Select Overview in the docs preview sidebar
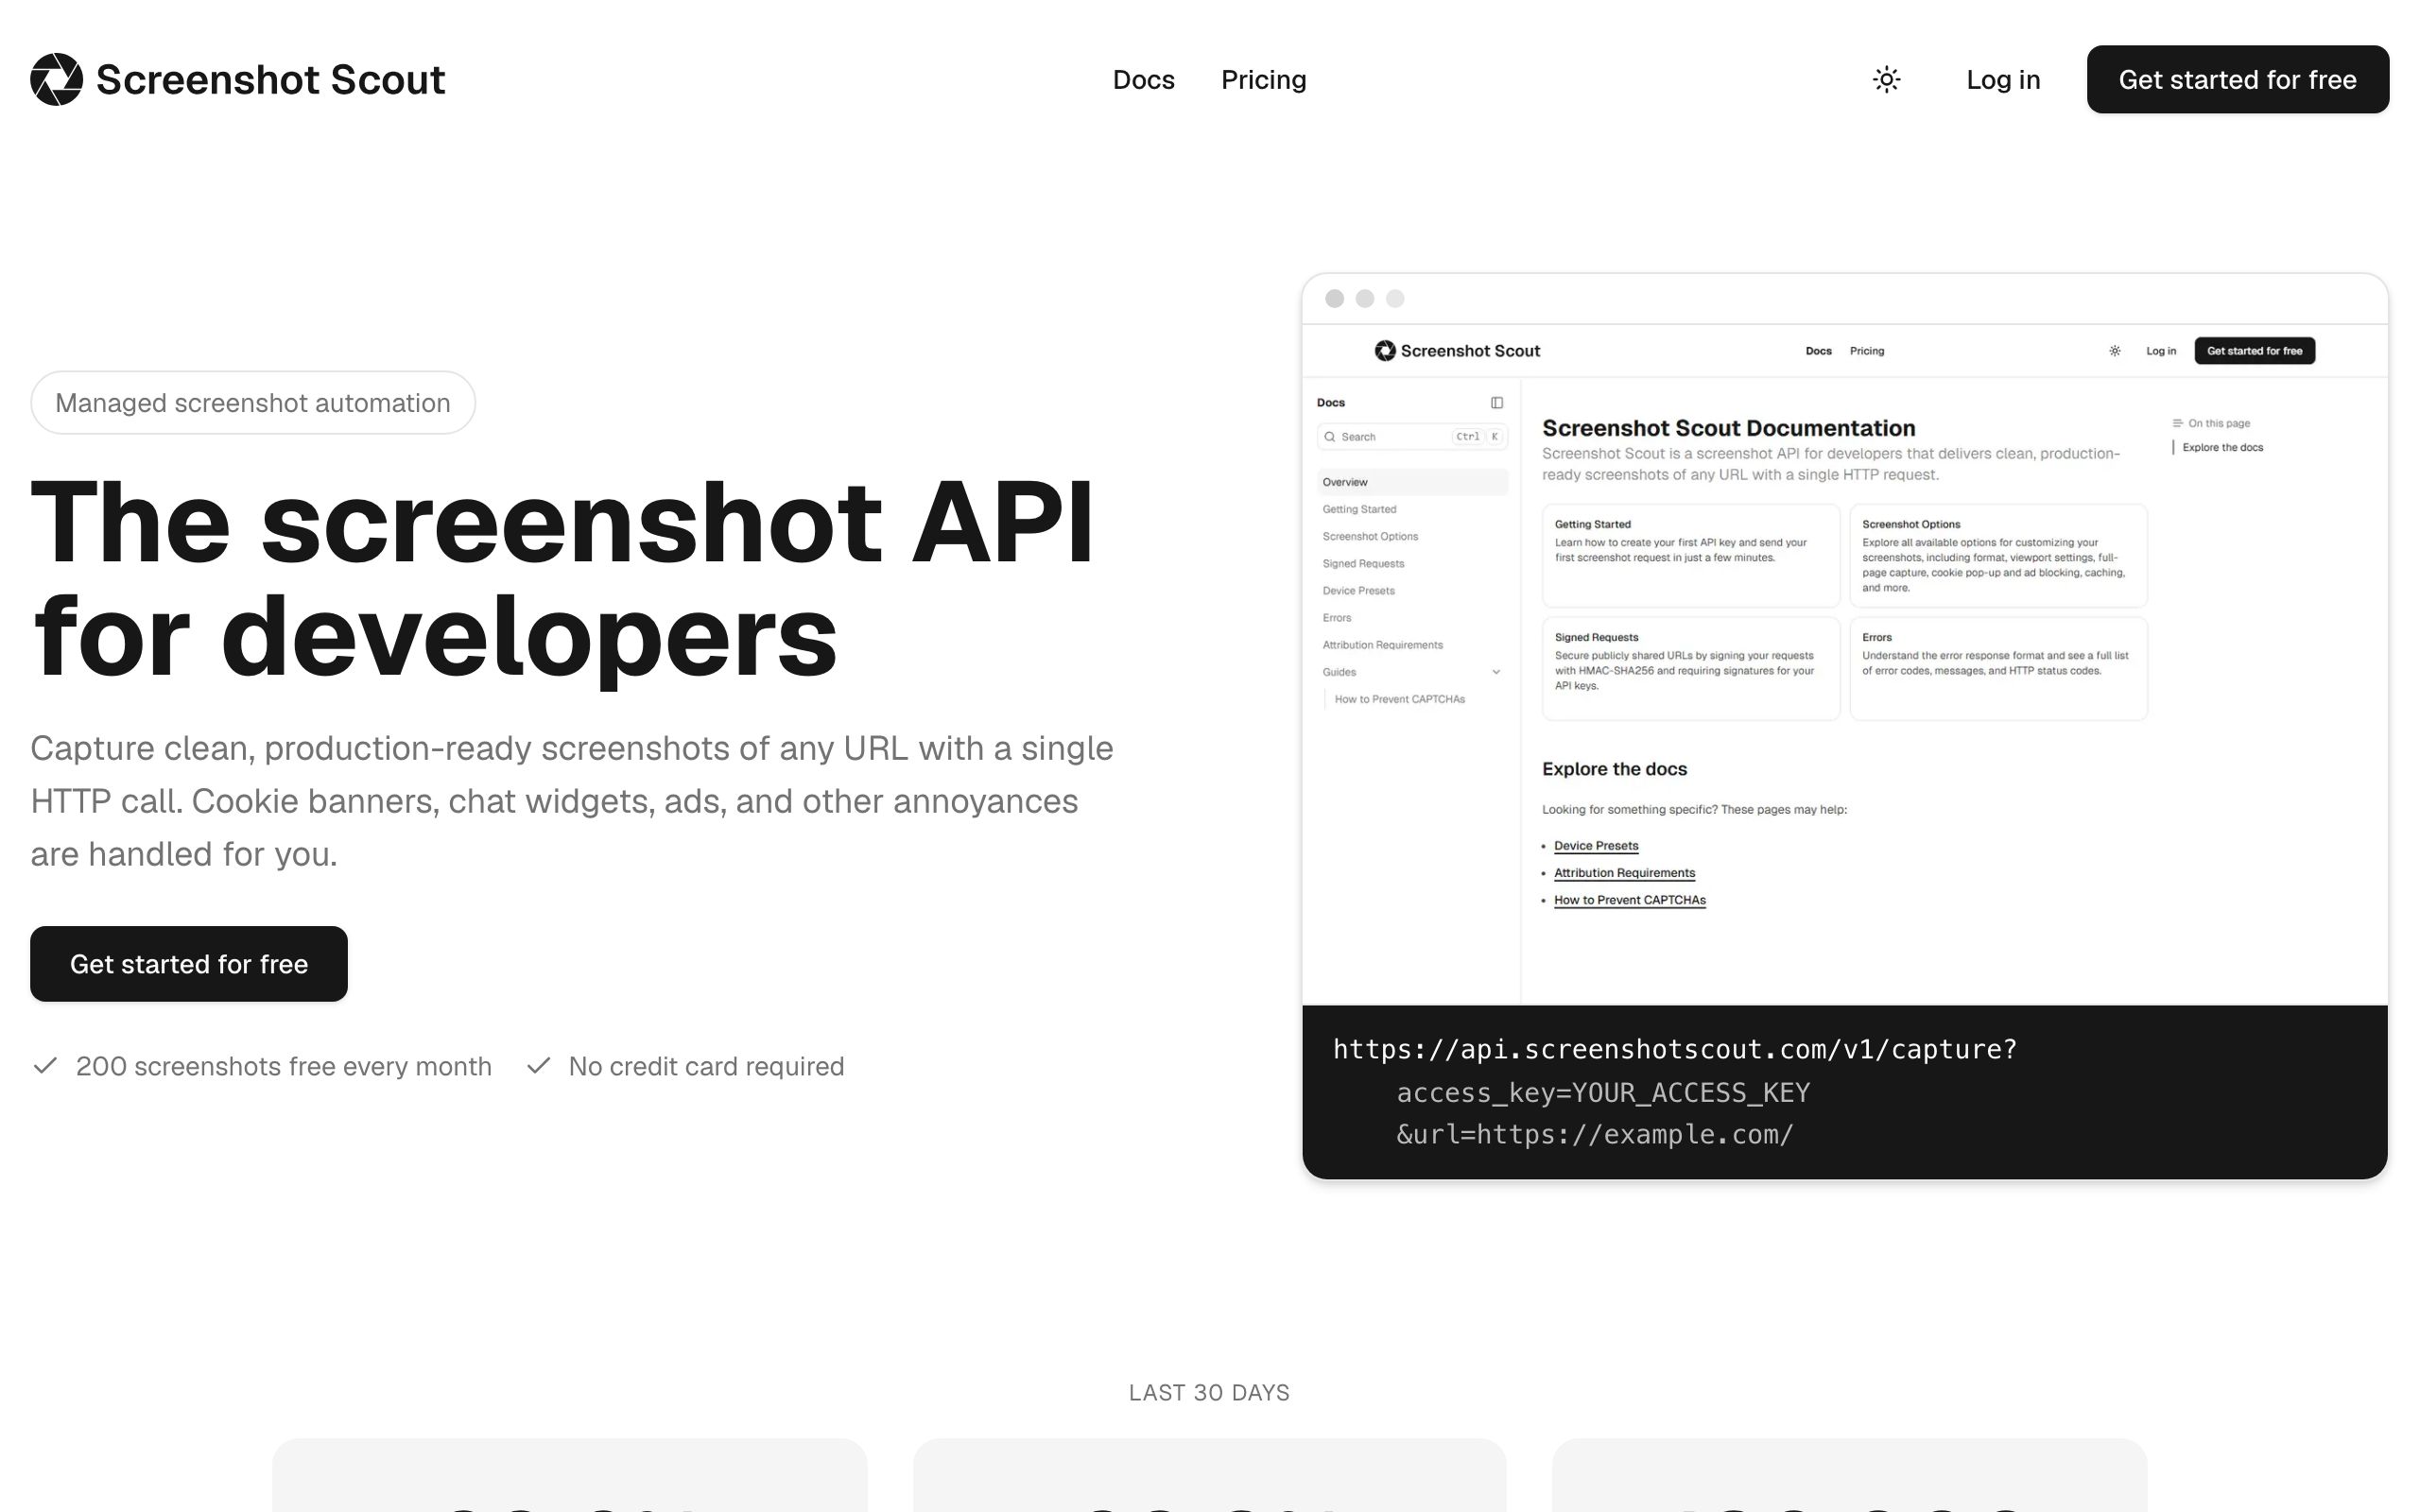2420x1512 pixels. pos(1411,482)
